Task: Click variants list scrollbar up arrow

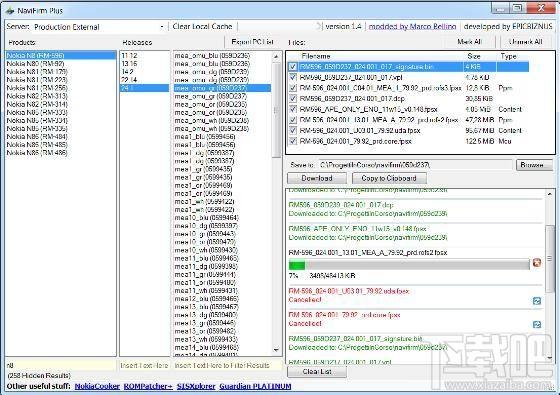Action: 276,56
